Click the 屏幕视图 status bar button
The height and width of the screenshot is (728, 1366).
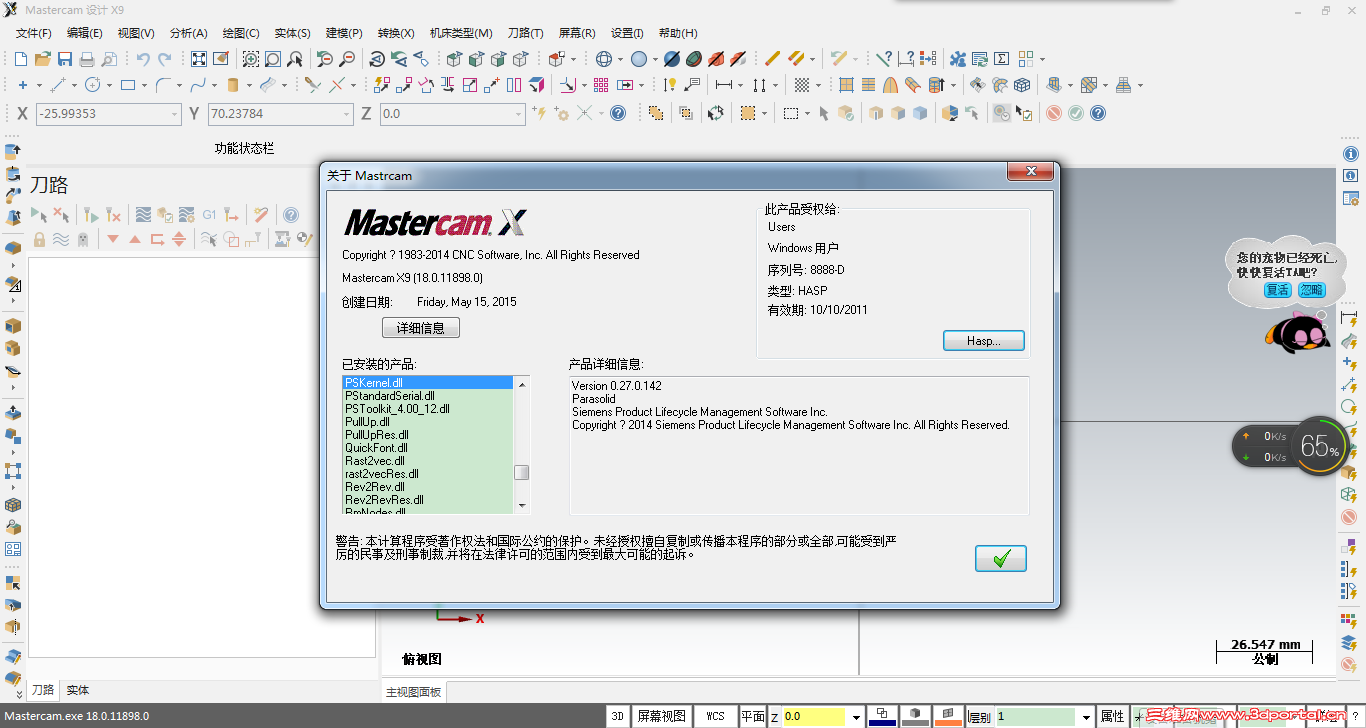(662, 716)
